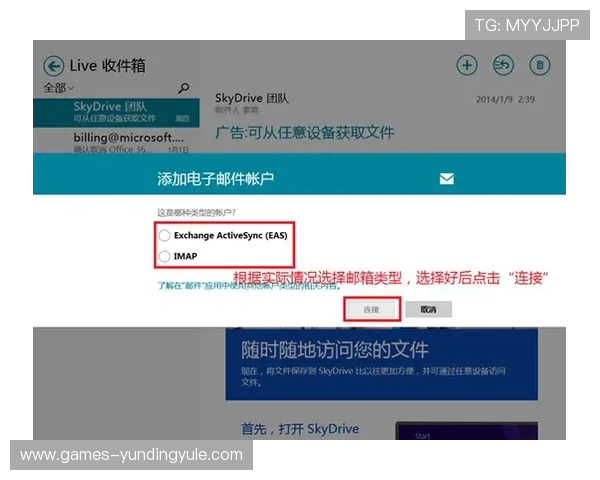Click the dialog title 添加电子邮件帐户
Image resolution: width=600 pixels, height=480 pixels.
coord(215,179)
